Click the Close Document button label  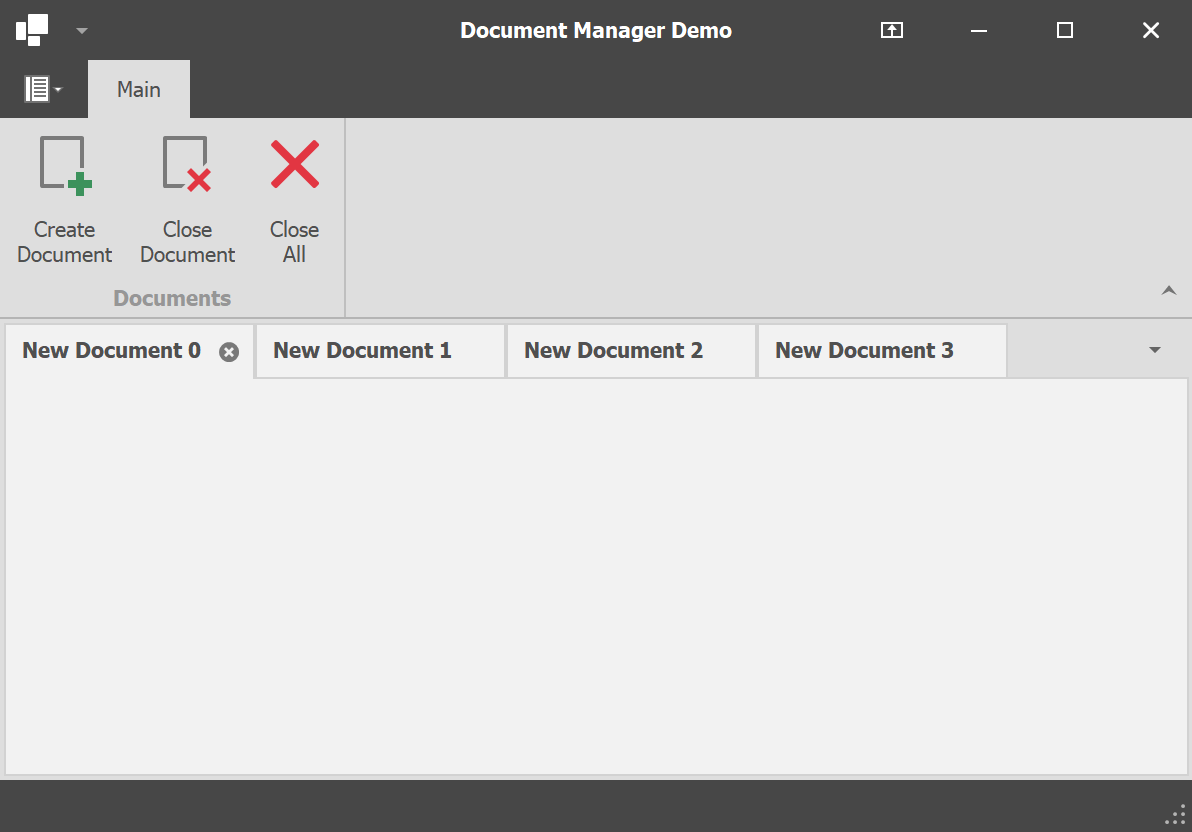(x=187, y=242)
